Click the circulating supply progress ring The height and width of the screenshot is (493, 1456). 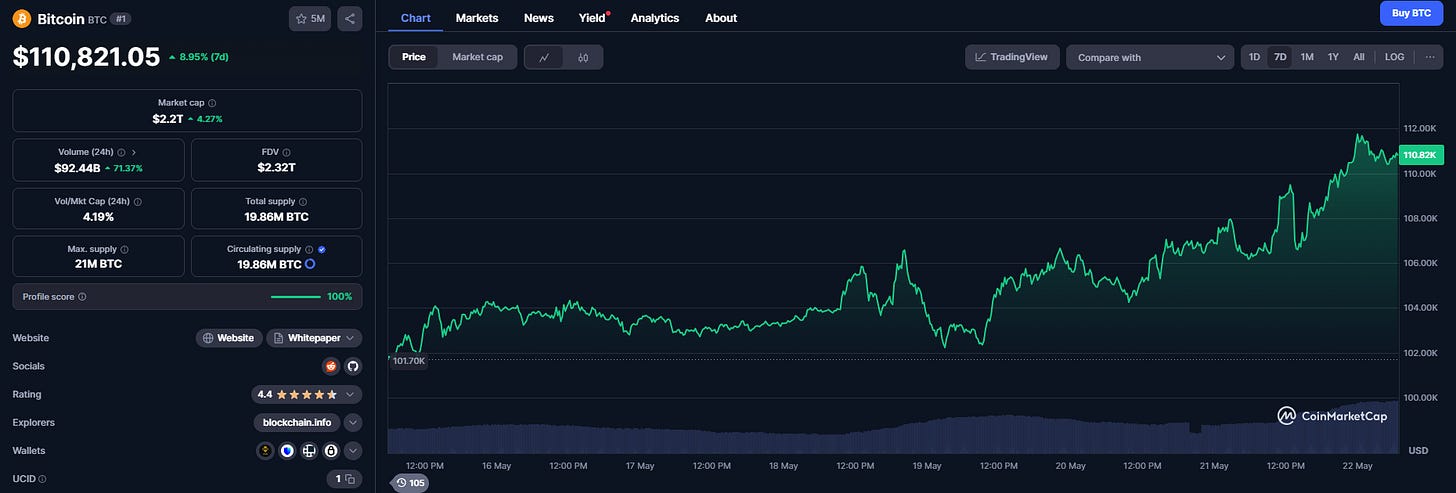click(310, 264)
